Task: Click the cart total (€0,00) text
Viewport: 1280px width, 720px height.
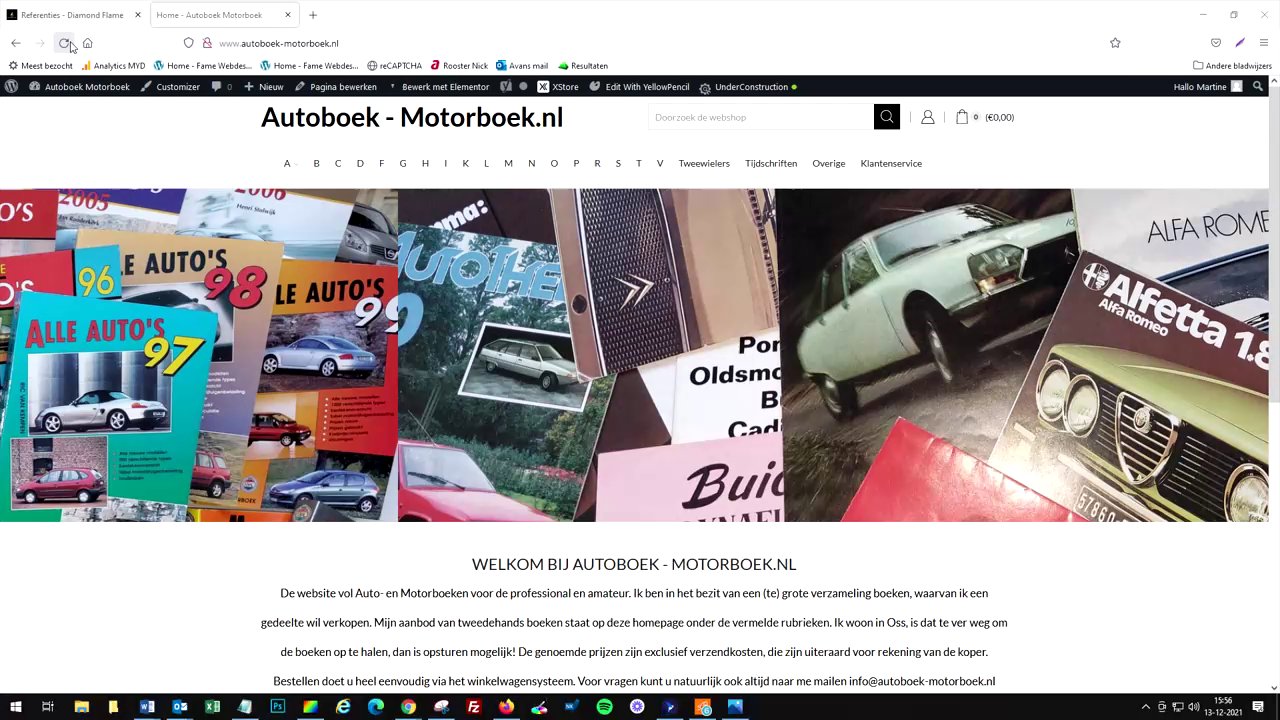Action: 1000,117
